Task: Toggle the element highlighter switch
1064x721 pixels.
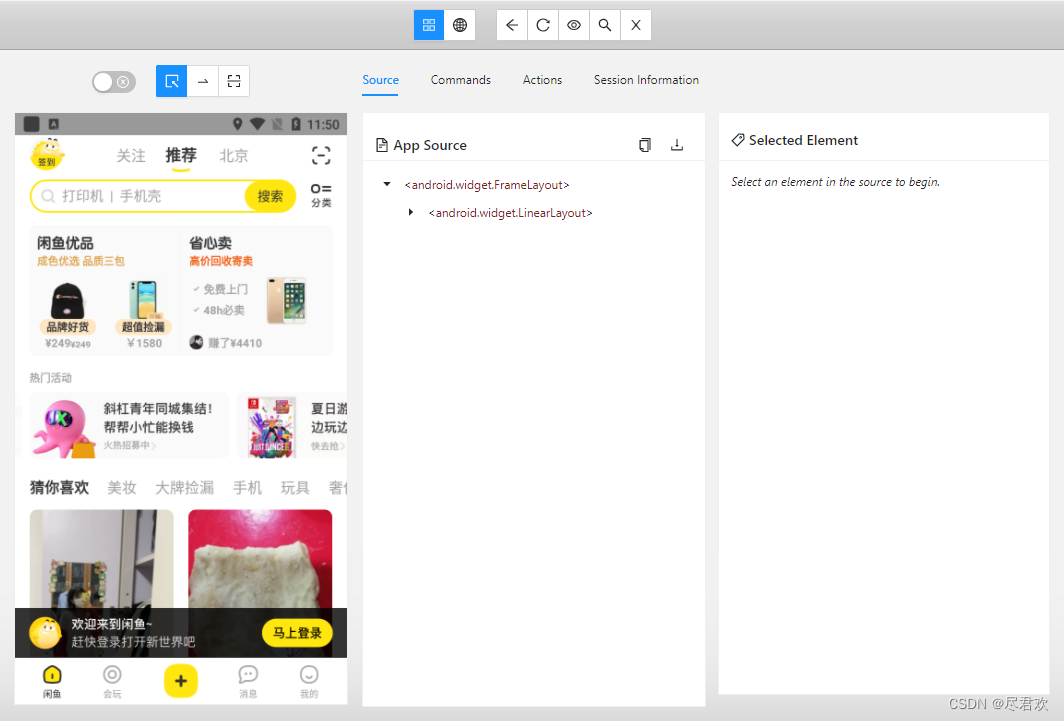Action: [114, 82]
